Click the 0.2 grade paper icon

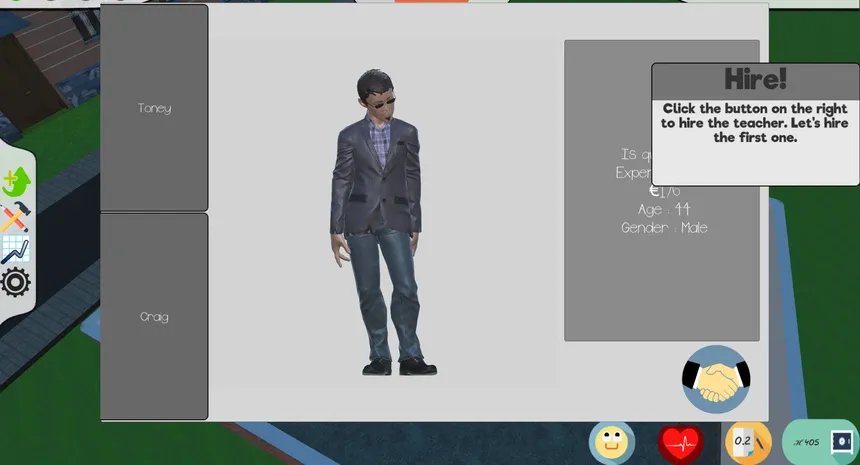pos(748,442)
